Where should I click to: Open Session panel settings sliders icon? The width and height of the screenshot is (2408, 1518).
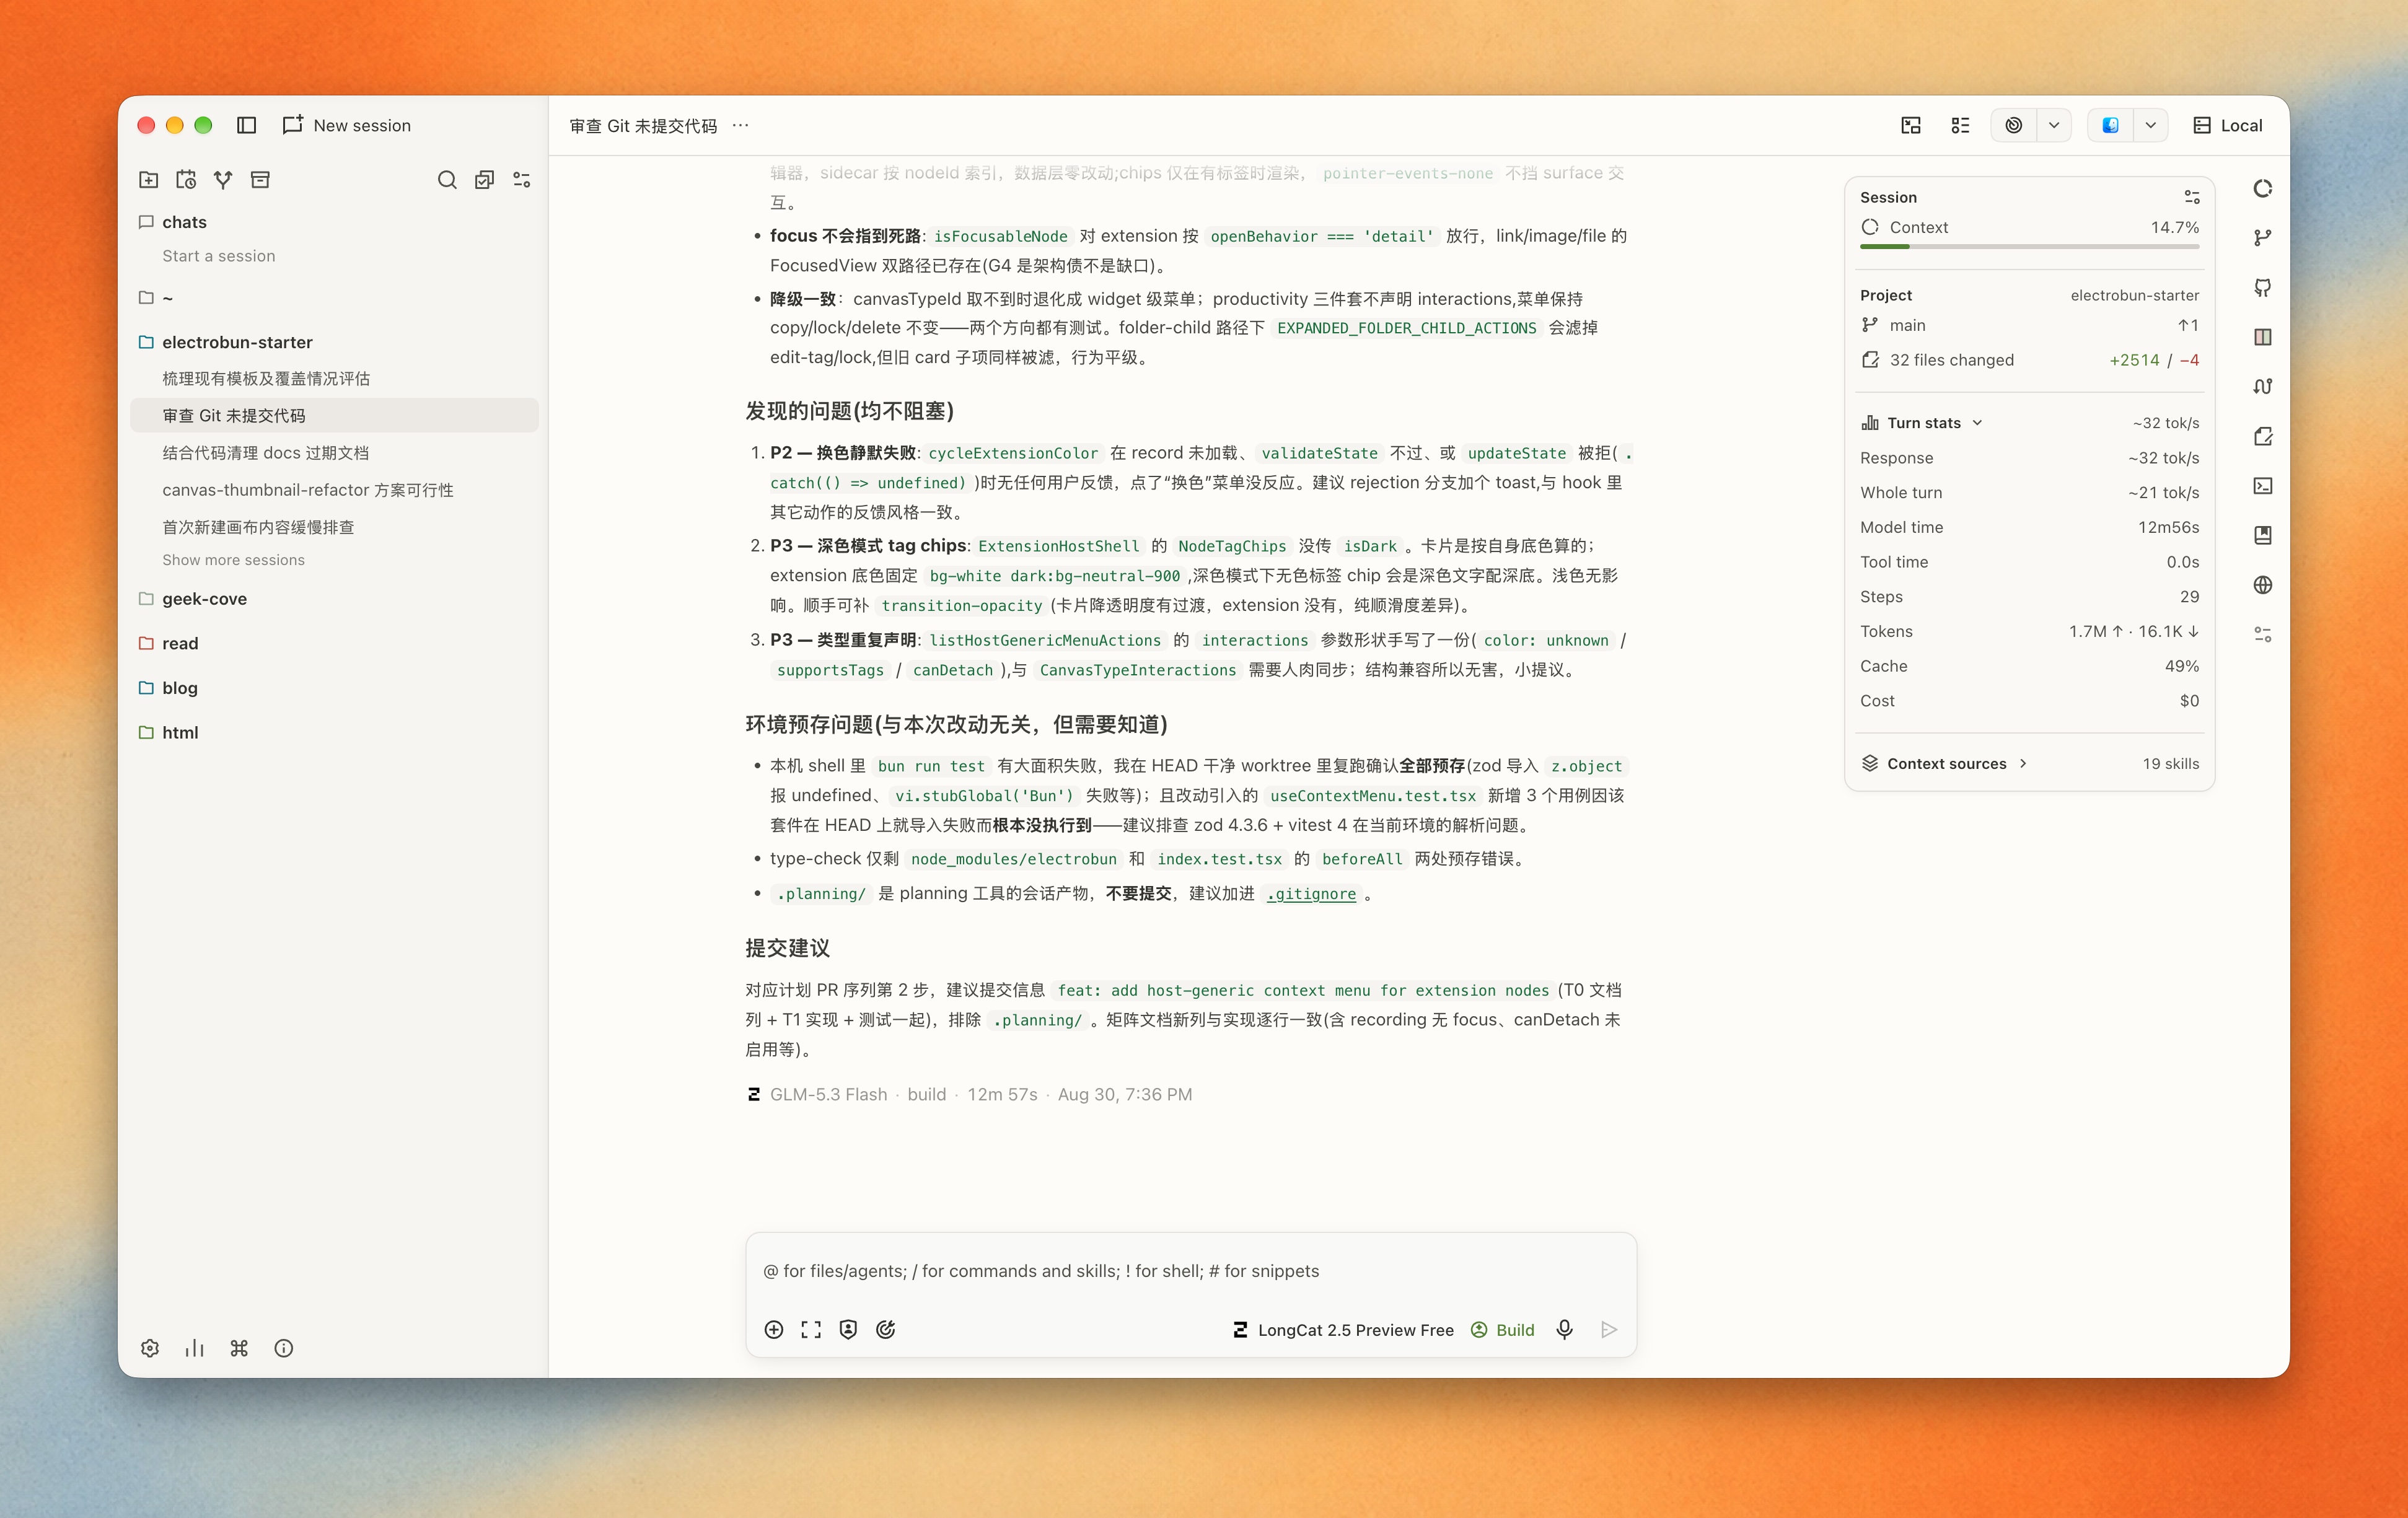coord(2191,197)
